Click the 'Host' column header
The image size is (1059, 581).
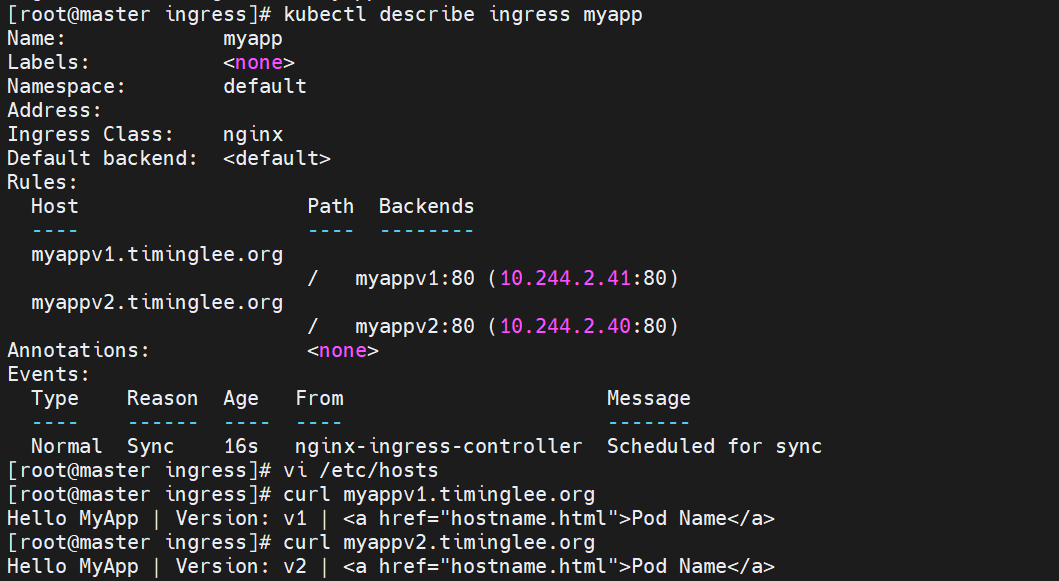[x=55, y=206]
